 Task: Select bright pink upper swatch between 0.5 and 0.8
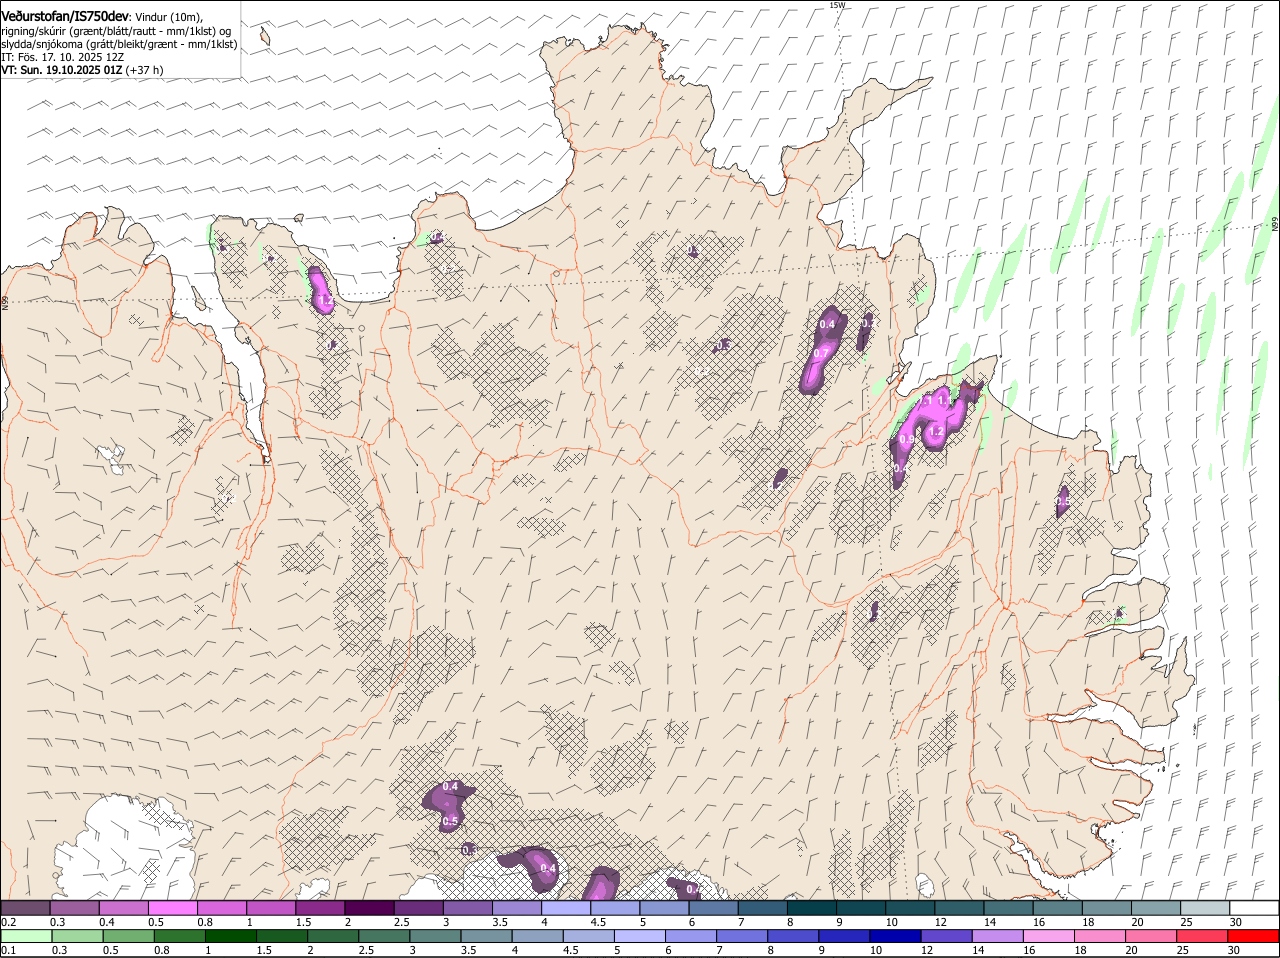pos(172,907)
